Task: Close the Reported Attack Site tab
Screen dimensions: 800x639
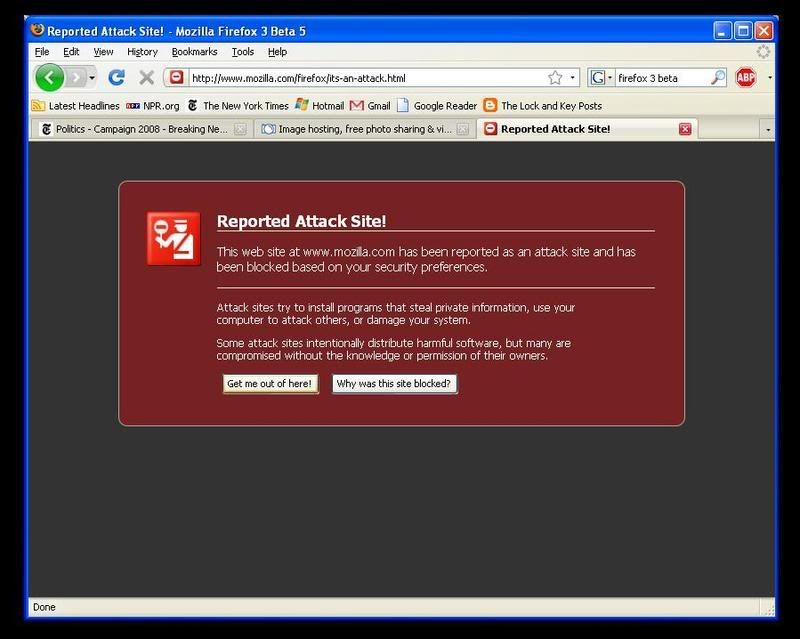Action: (685, 129)
